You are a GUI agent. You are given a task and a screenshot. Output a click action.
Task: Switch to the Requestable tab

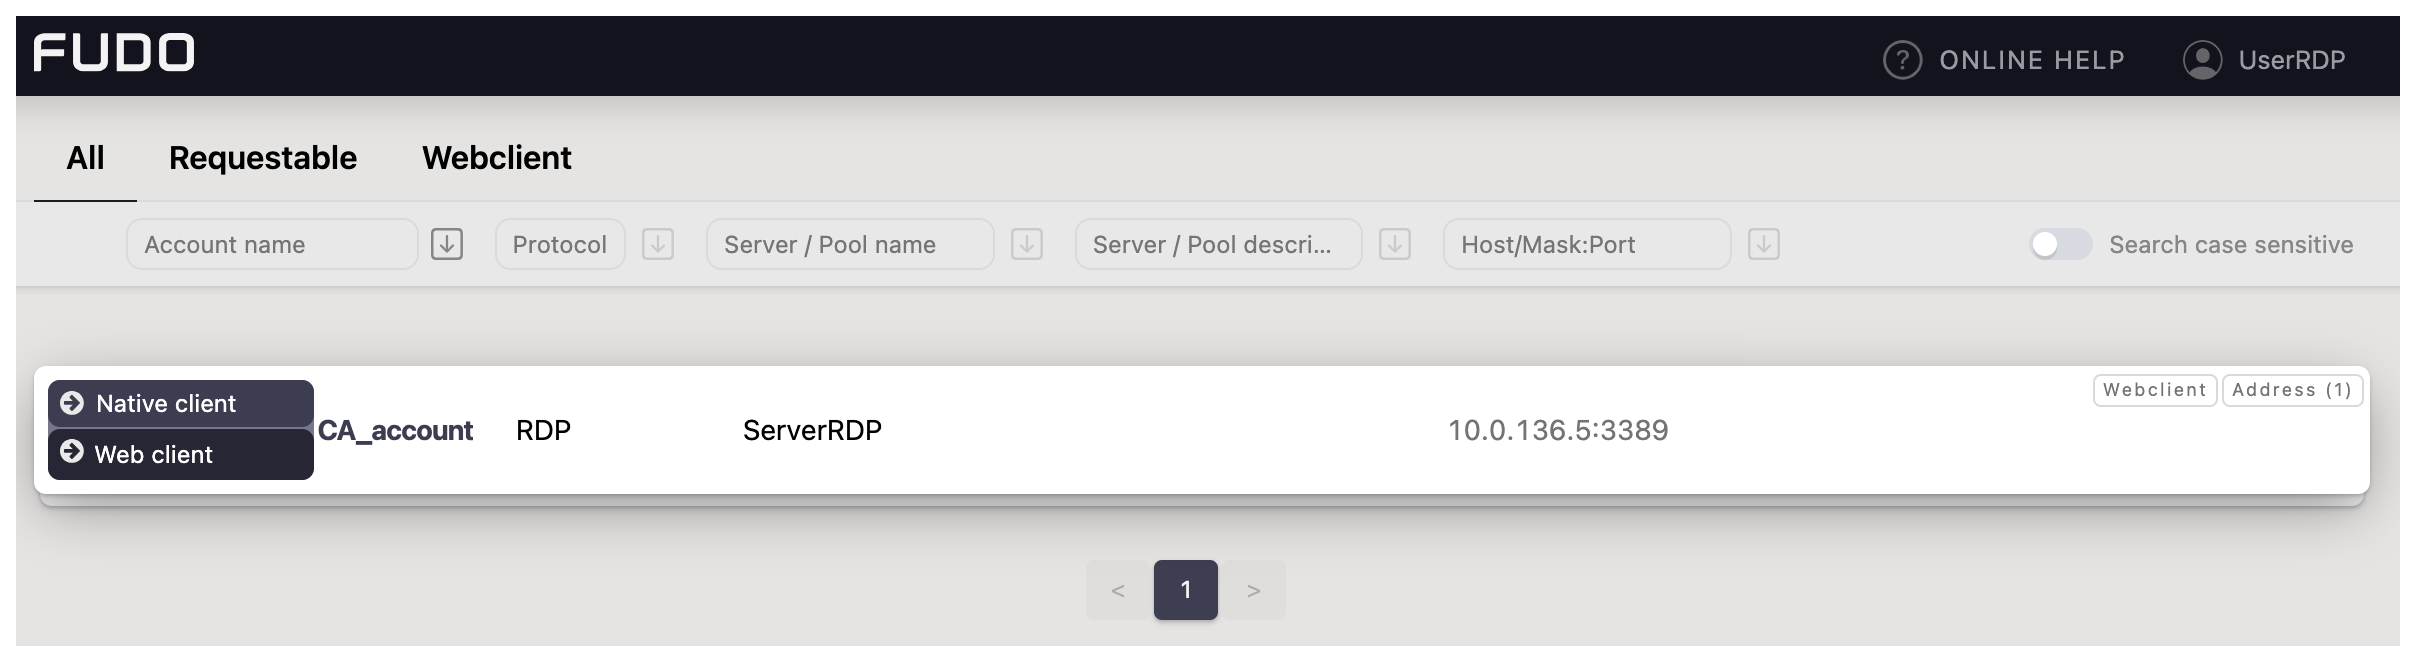[263, 158]
